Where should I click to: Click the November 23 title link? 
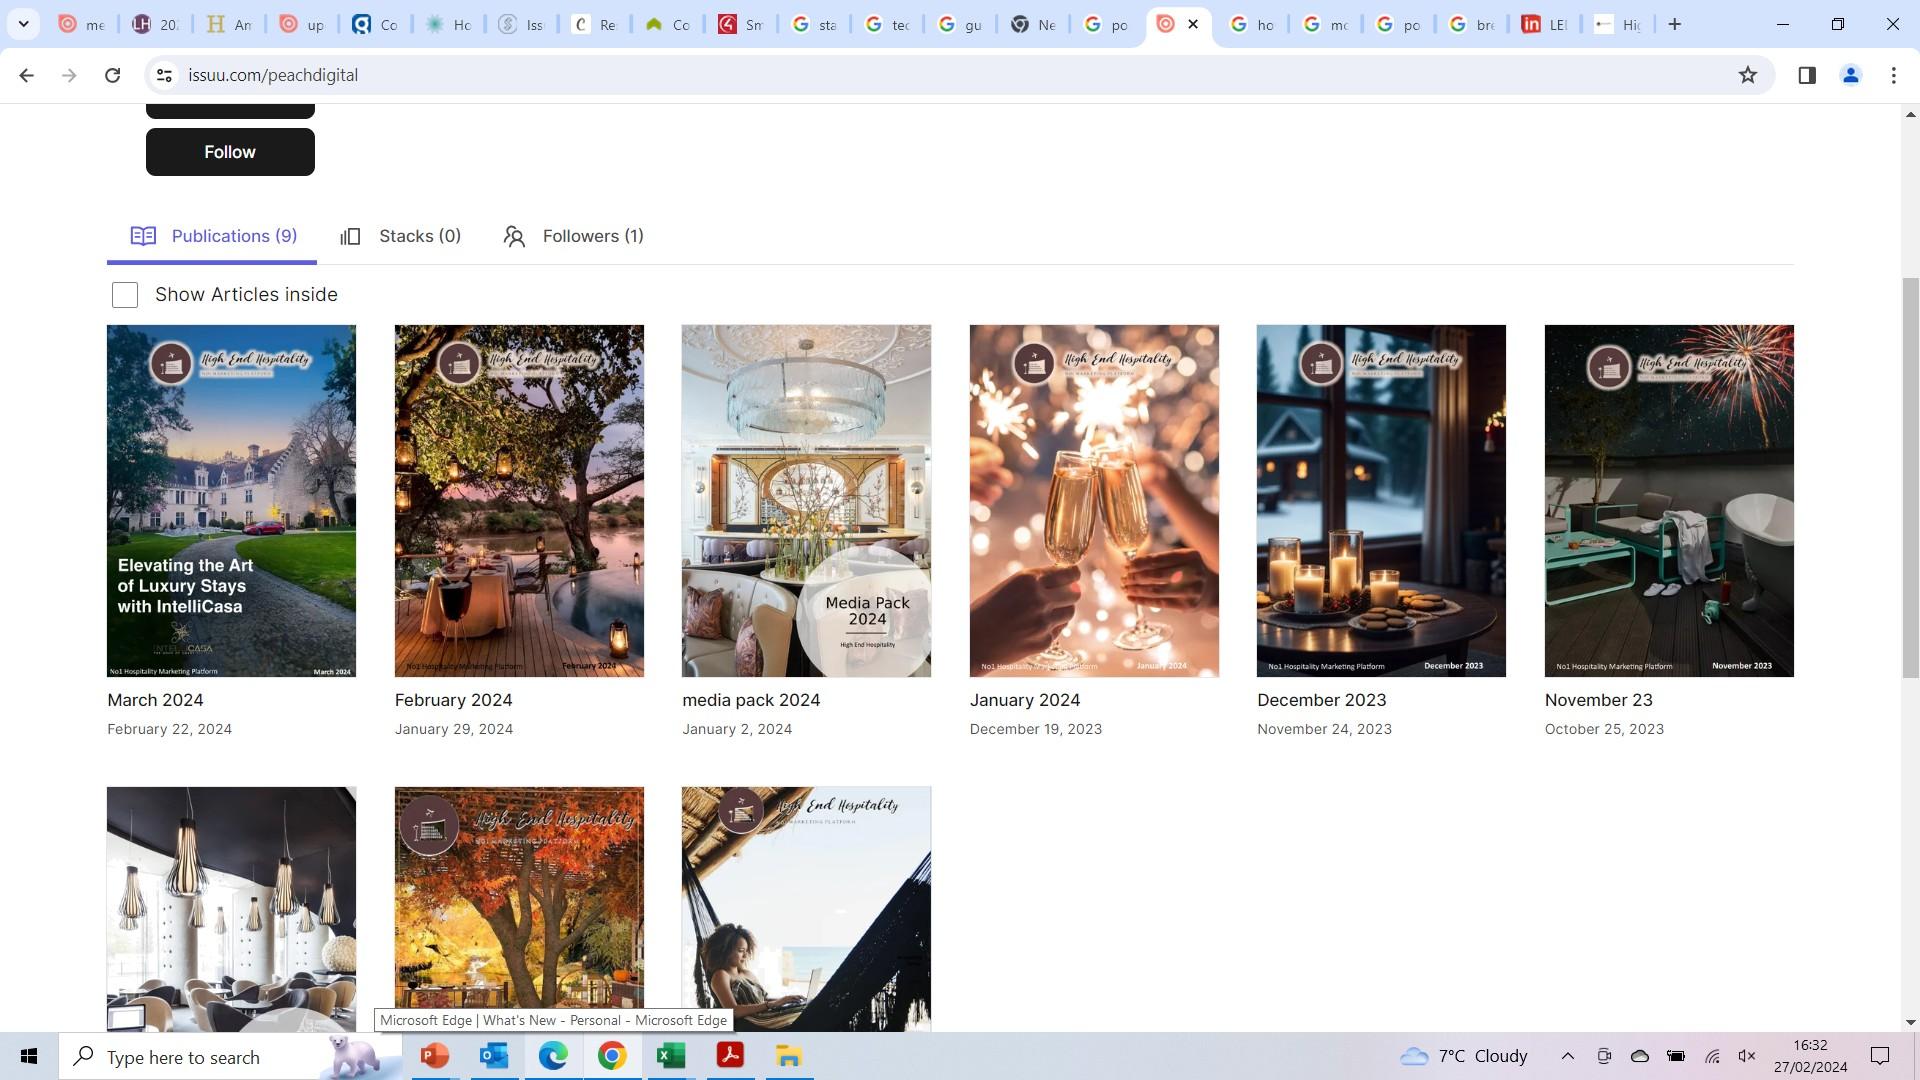[x=1598, y=700]
